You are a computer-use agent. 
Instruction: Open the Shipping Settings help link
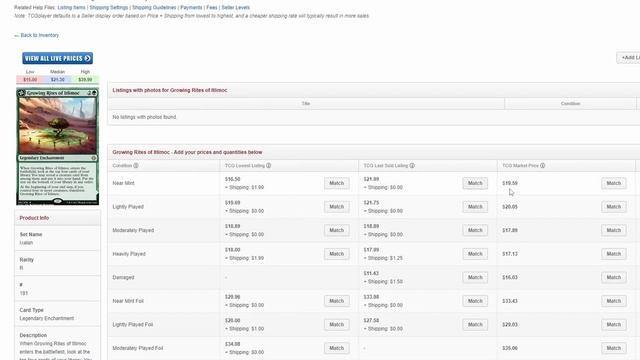[x=109, y=7]
